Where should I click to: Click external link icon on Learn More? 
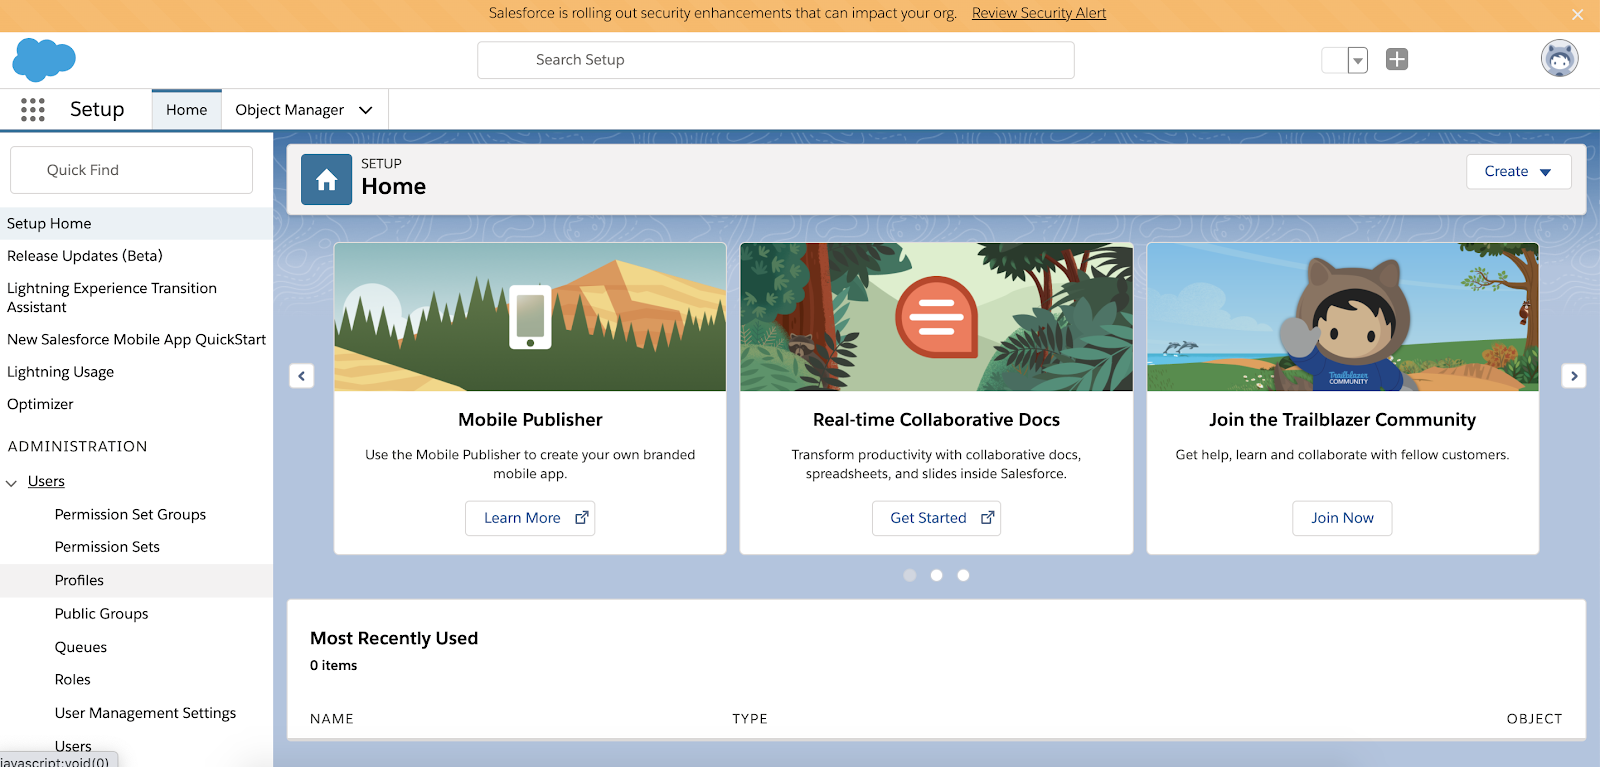coord(581,517)
